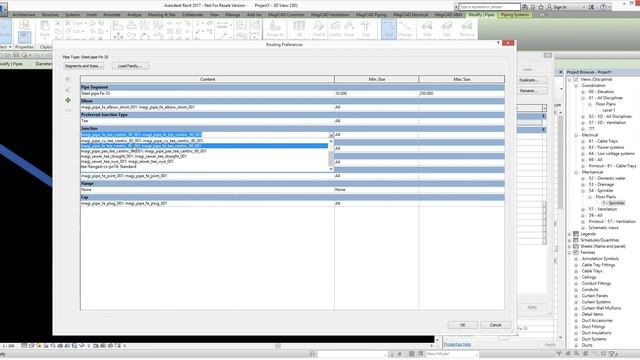Select the Modify tool in the ribbon
640x360 pixels.
pos(5,31)
